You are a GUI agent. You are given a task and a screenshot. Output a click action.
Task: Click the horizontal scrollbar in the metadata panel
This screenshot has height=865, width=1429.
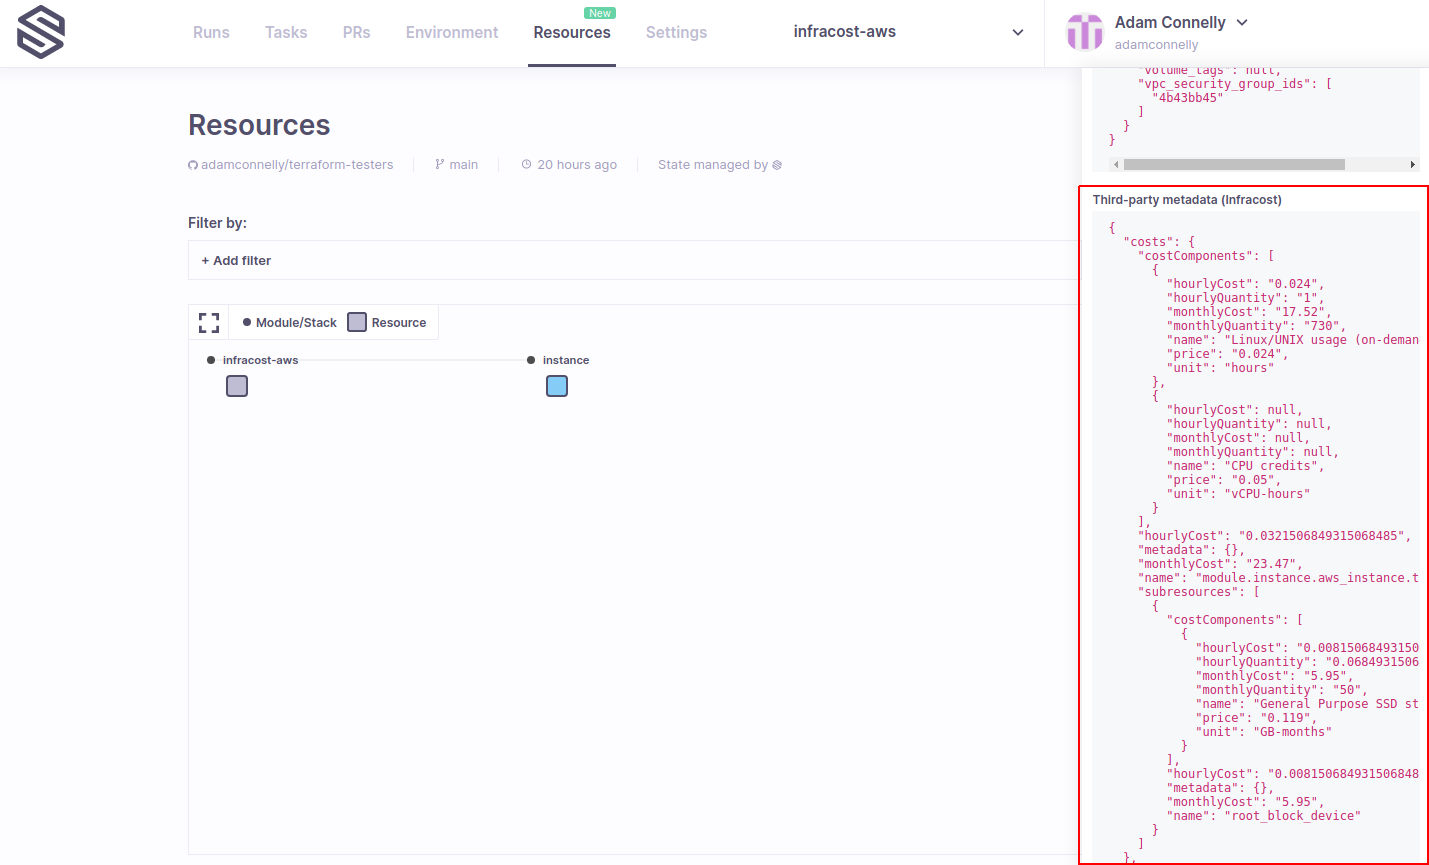[1233, 164]
